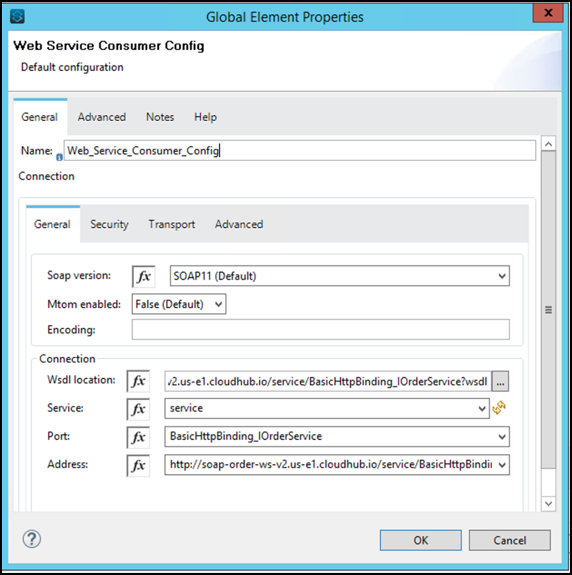Open the Address combo box
This screenshot has width=572, height=575.
(x=337, y=465)
